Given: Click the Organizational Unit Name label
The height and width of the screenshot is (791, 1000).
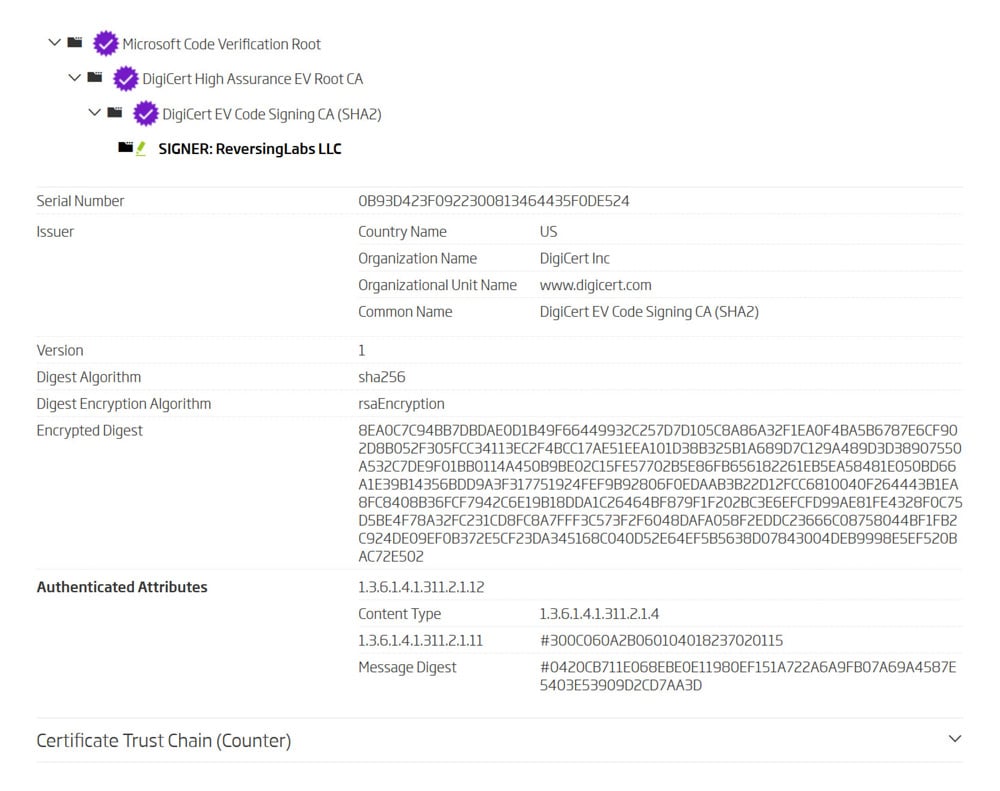Looking at the screenshot, I should pos(438,285).
